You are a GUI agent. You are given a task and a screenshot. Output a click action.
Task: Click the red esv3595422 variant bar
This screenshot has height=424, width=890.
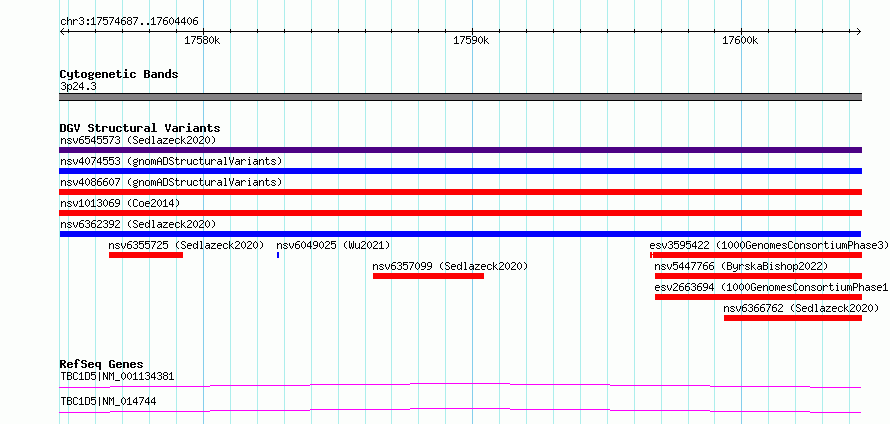tap(756, 255)
